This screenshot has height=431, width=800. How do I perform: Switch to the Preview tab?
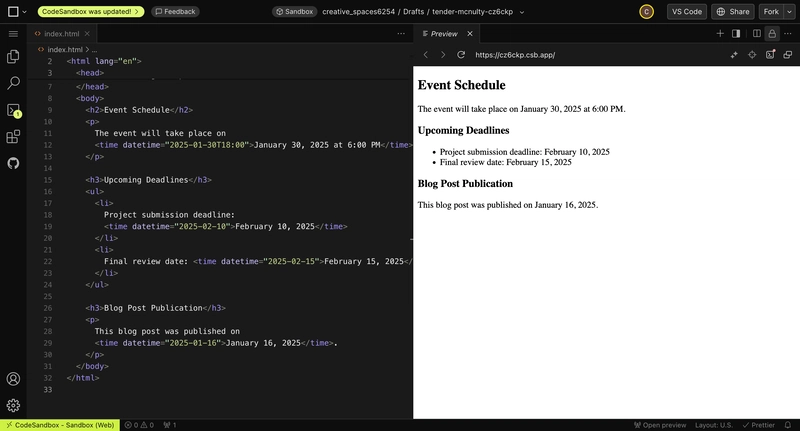tap(440, 33)
